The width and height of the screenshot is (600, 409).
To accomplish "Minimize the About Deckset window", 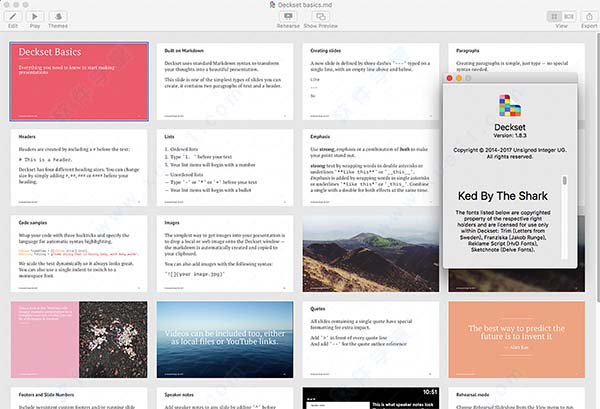I will pos(459,78).
